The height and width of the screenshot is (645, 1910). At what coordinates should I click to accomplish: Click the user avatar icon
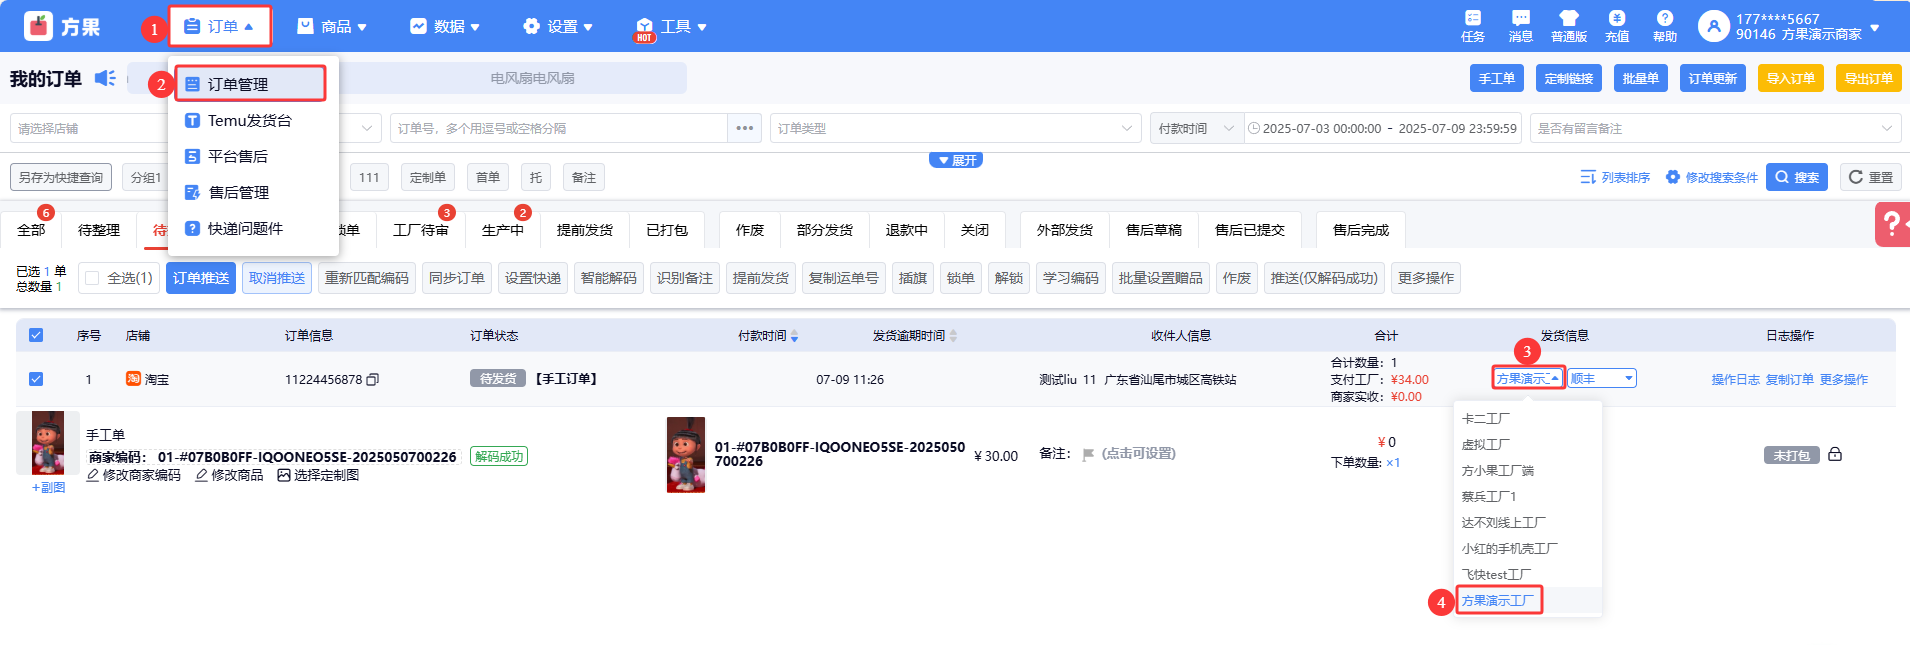tap(1713, 26)
